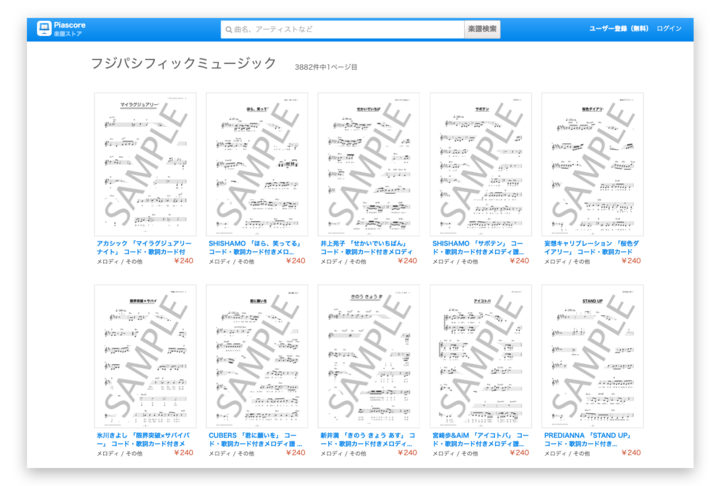Image resolution: width=720 pixels, height=486 pixels.
Task: Click 新井満「きのう きょう あす」title link
Action: (x=367, y=439)
